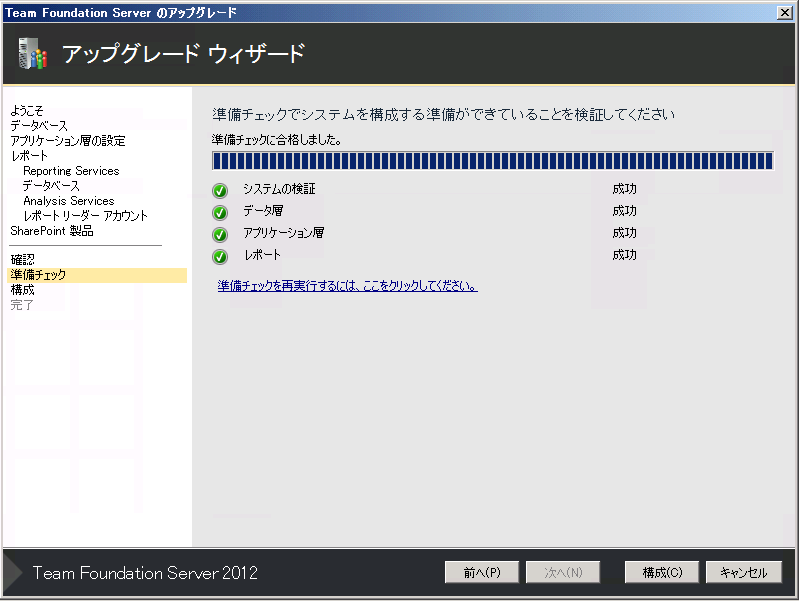Close the Team Foundation Server upgrade window
This screenshot has height=601, width=799.
(x=785, y=13)
